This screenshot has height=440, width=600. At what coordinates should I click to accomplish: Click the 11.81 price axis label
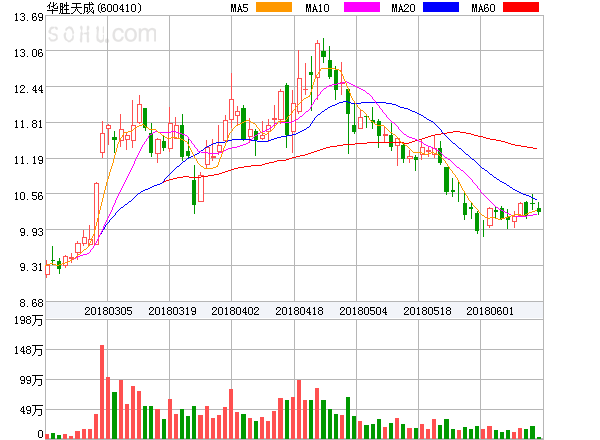click(29, 124)
